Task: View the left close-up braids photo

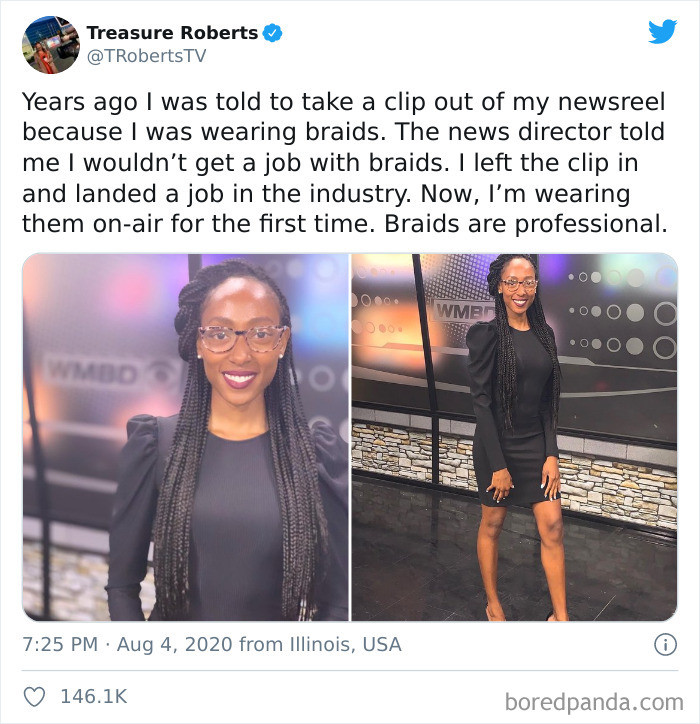Action: 186,437
